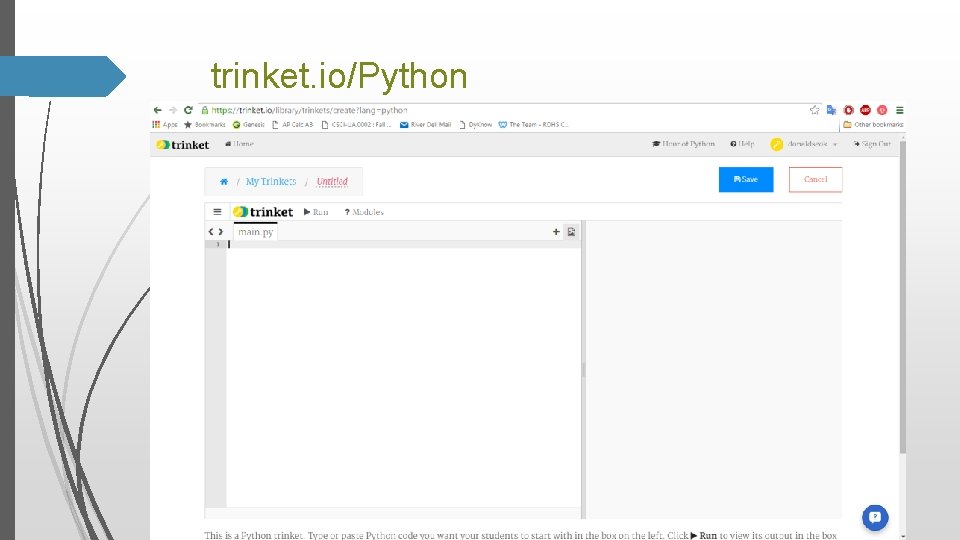Open the Help menu item
Screen dimensions: 960x540
point(742,144)
